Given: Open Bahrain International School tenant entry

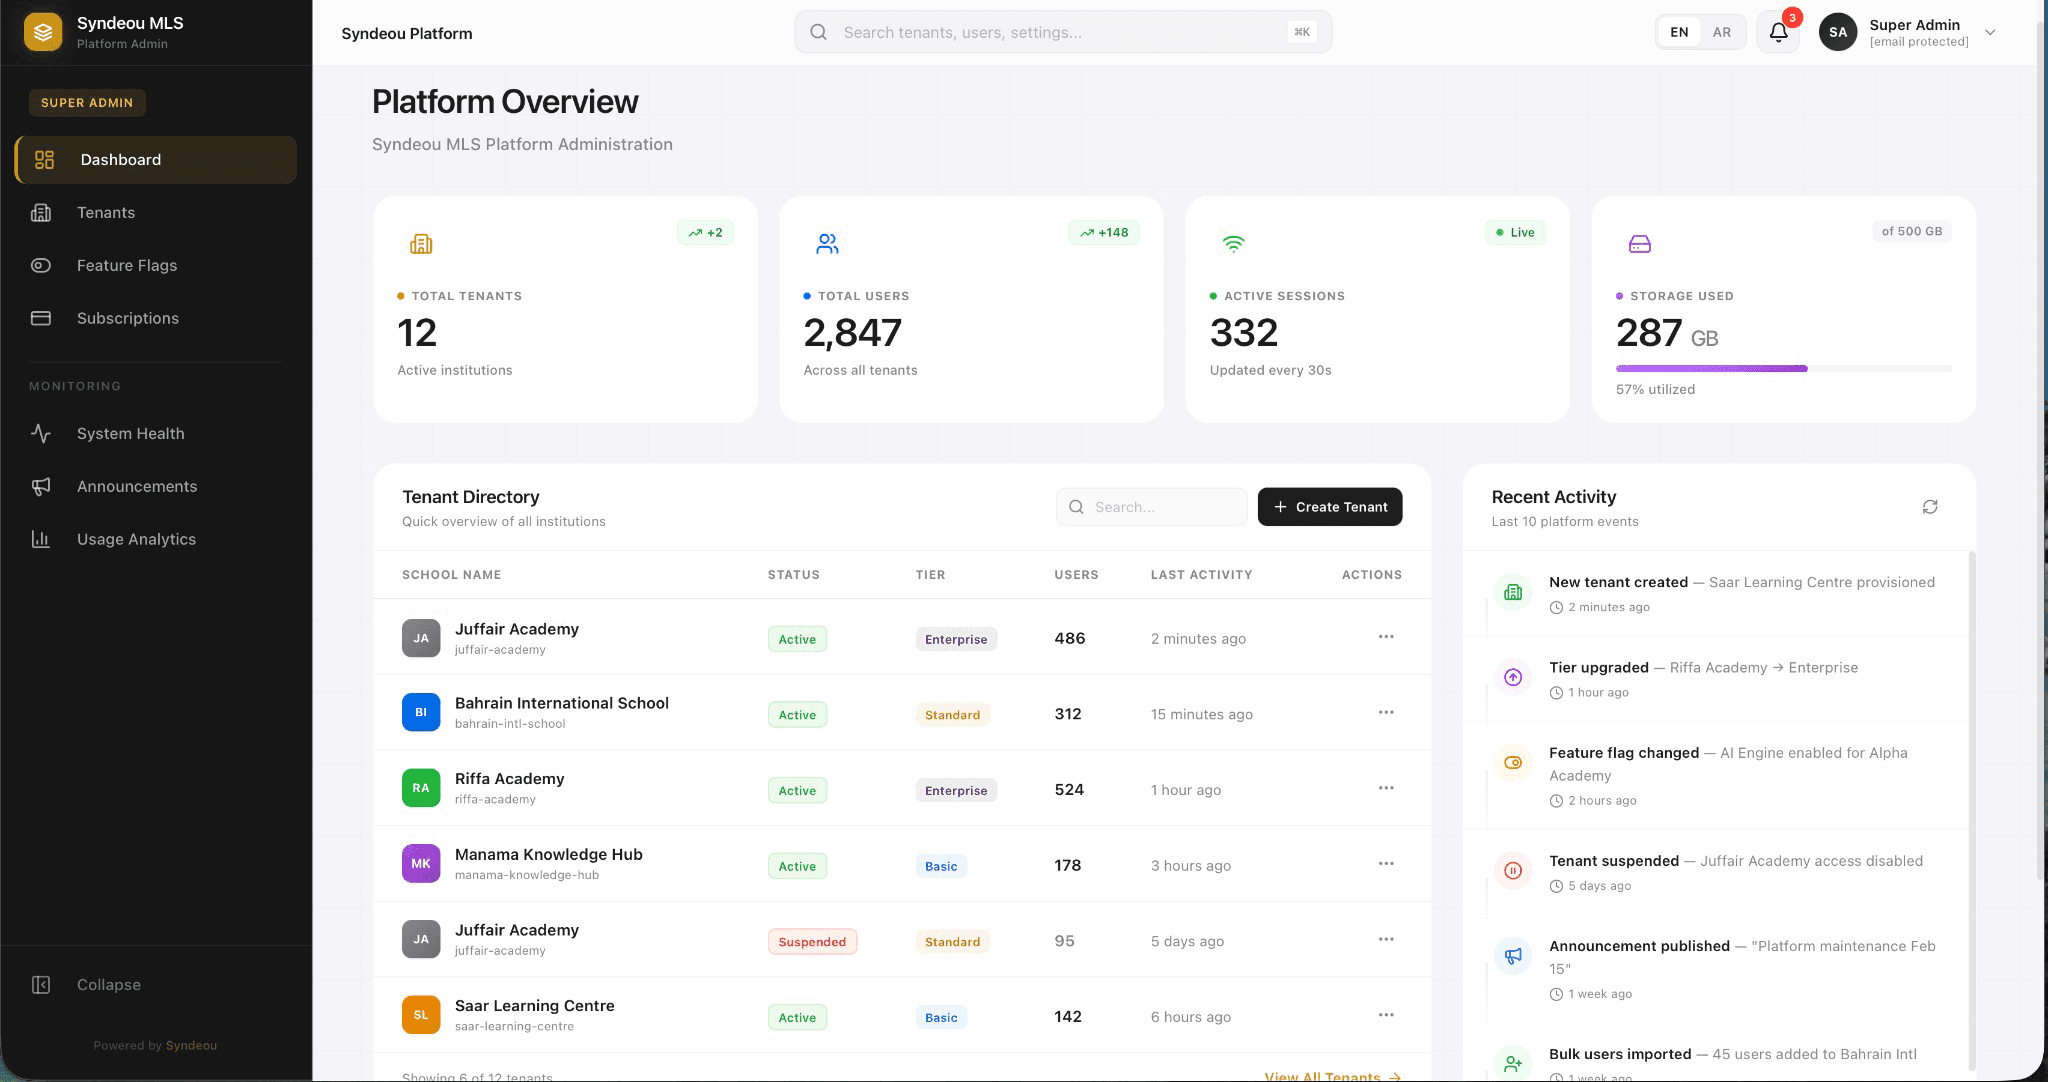Looking at the screenshot, I should pos(562,703).
